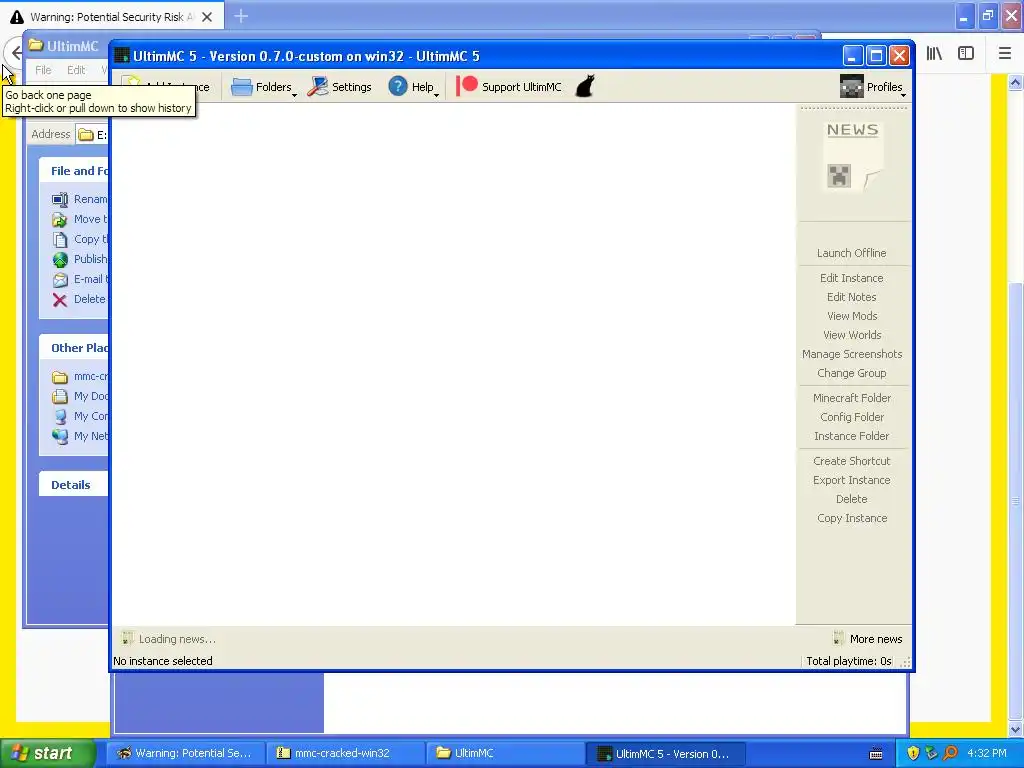Click the blue Folders icon in toolbar
The image size is (1024, 768).
[242, 87]
